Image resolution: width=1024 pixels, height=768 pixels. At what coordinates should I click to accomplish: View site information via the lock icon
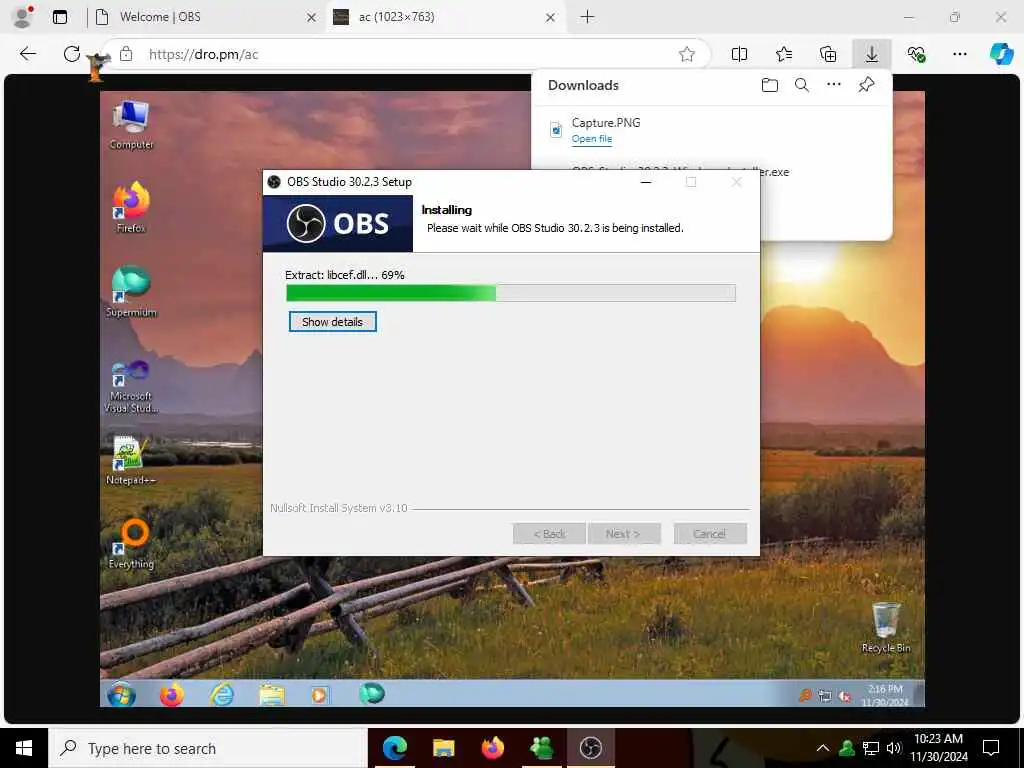[126, 54]
